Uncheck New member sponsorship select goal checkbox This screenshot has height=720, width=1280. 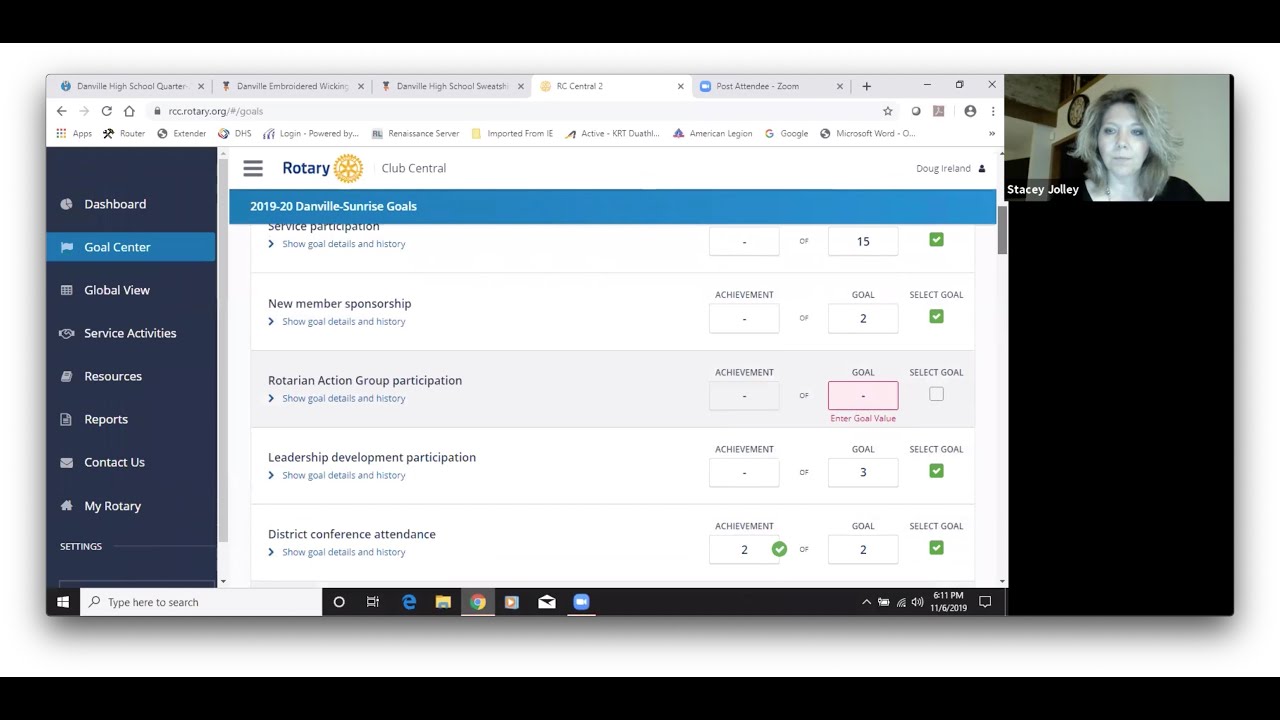click(x=936, y=317)
